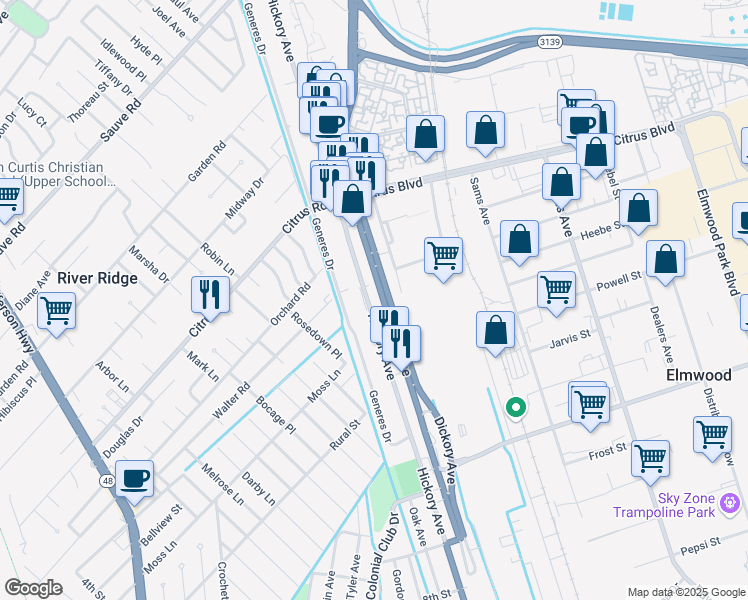Screen dimensions: 748x600
Task: Select the fork-and-knife marker on Dickory Ave
Action: point(401,343)
